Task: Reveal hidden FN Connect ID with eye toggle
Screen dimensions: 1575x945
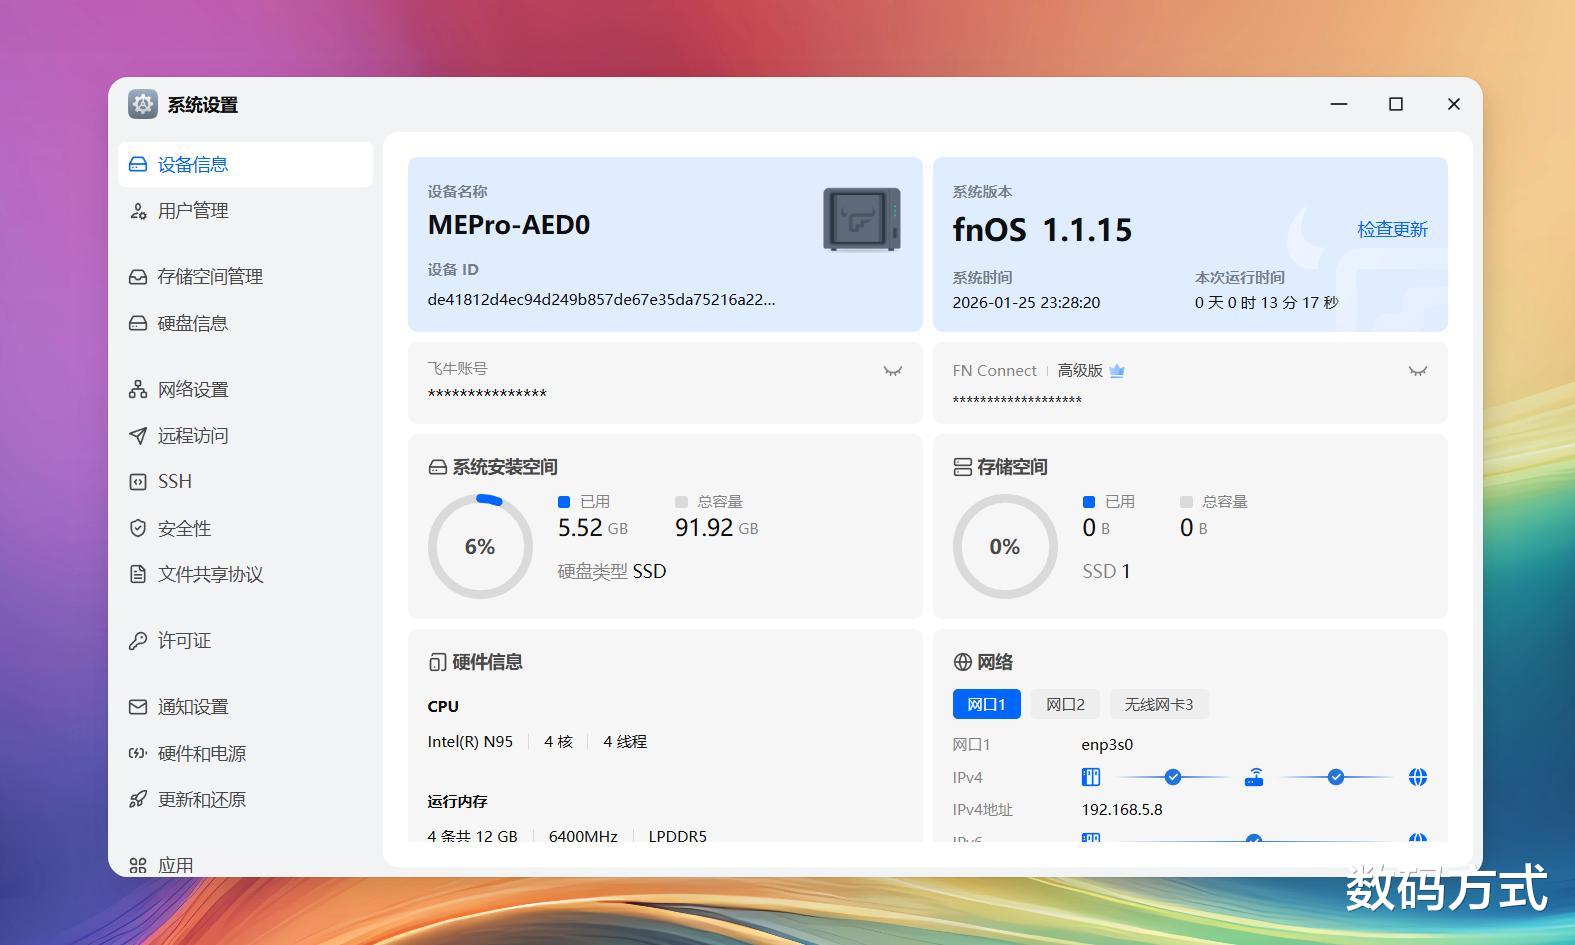Action: click(1418, 371)
